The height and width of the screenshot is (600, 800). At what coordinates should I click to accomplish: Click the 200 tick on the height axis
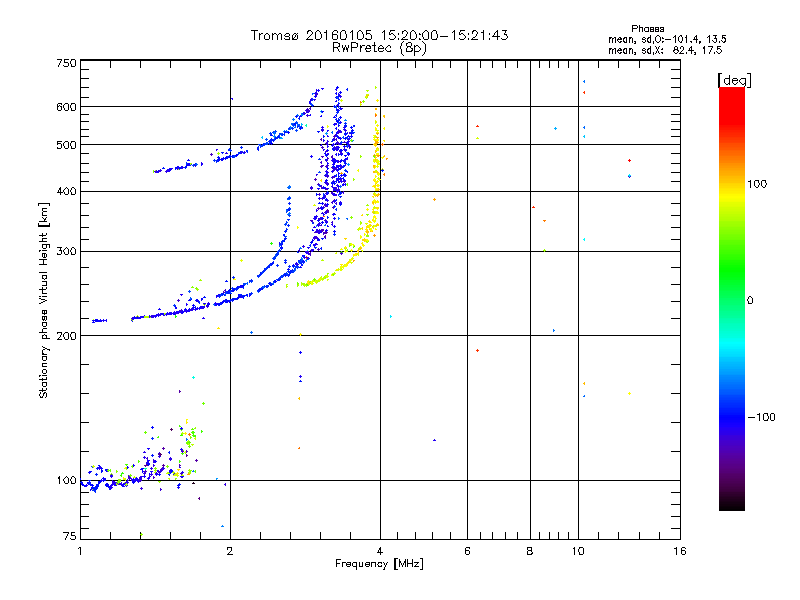(67, 335)
